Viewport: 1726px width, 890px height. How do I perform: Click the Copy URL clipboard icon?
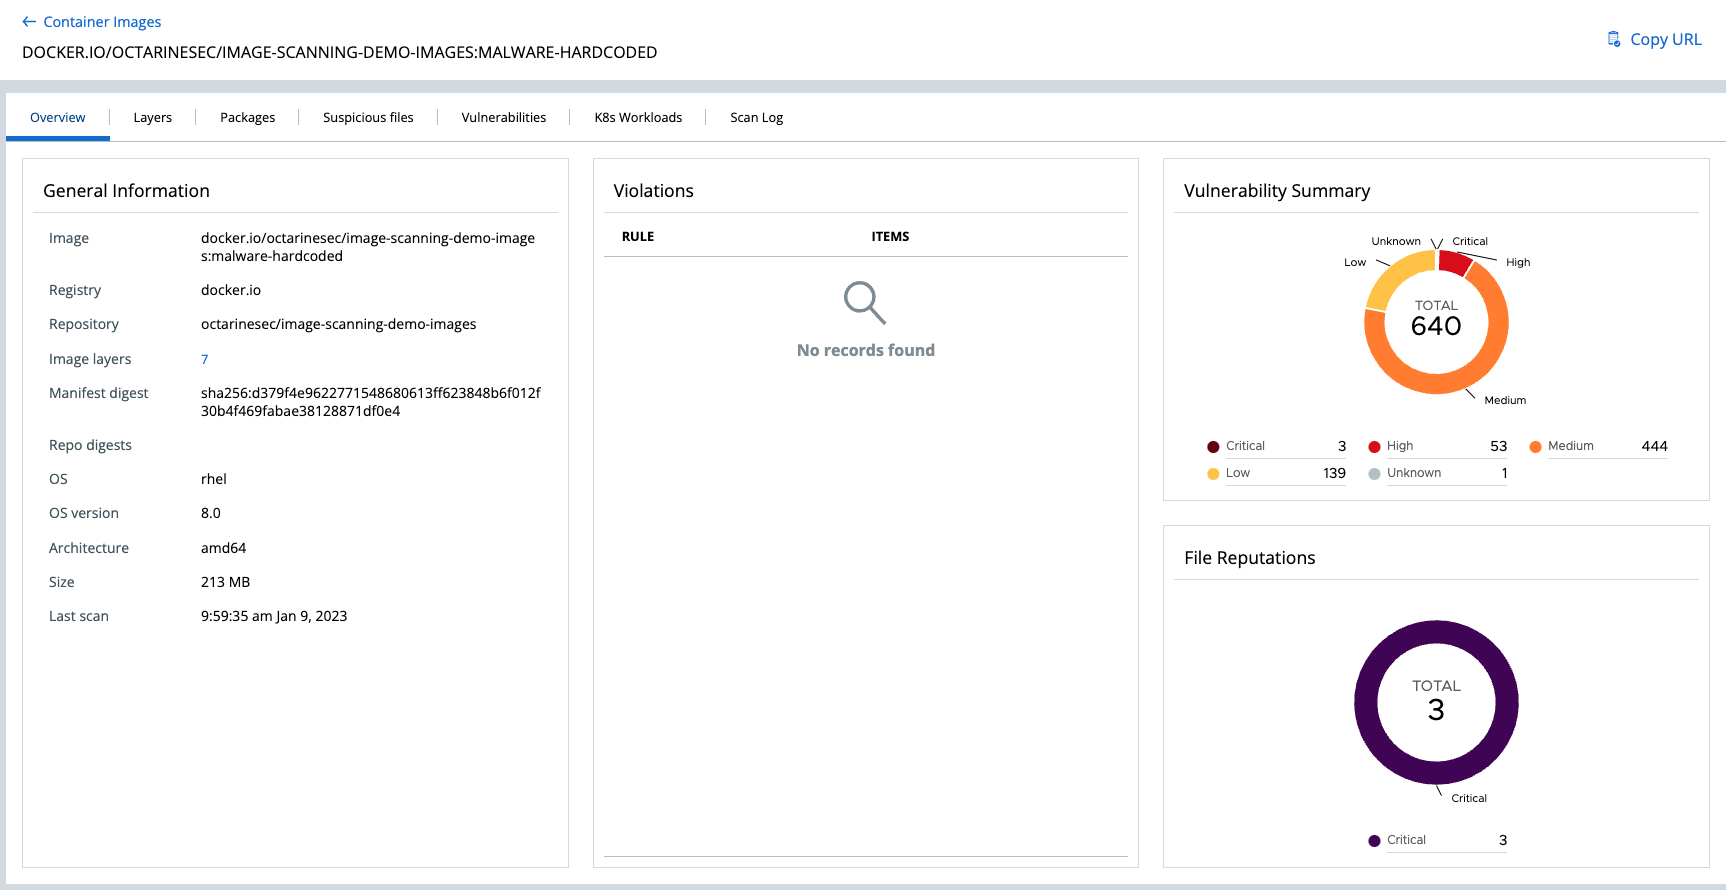pyautogui.click(x=1613, y=39)
